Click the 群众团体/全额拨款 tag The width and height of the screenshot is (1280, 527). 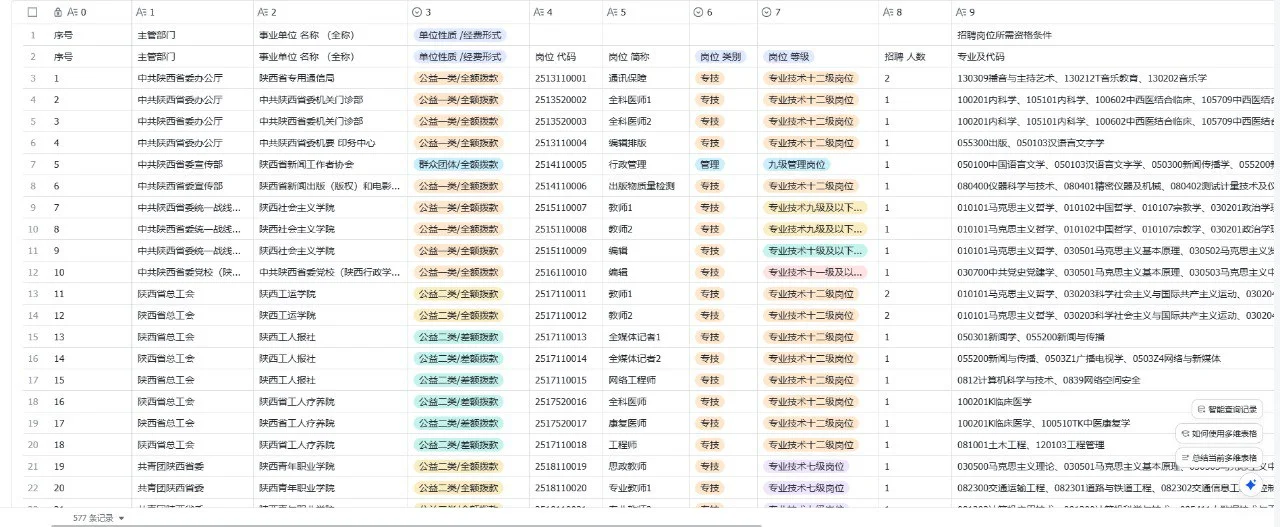[x=459, y=164]
